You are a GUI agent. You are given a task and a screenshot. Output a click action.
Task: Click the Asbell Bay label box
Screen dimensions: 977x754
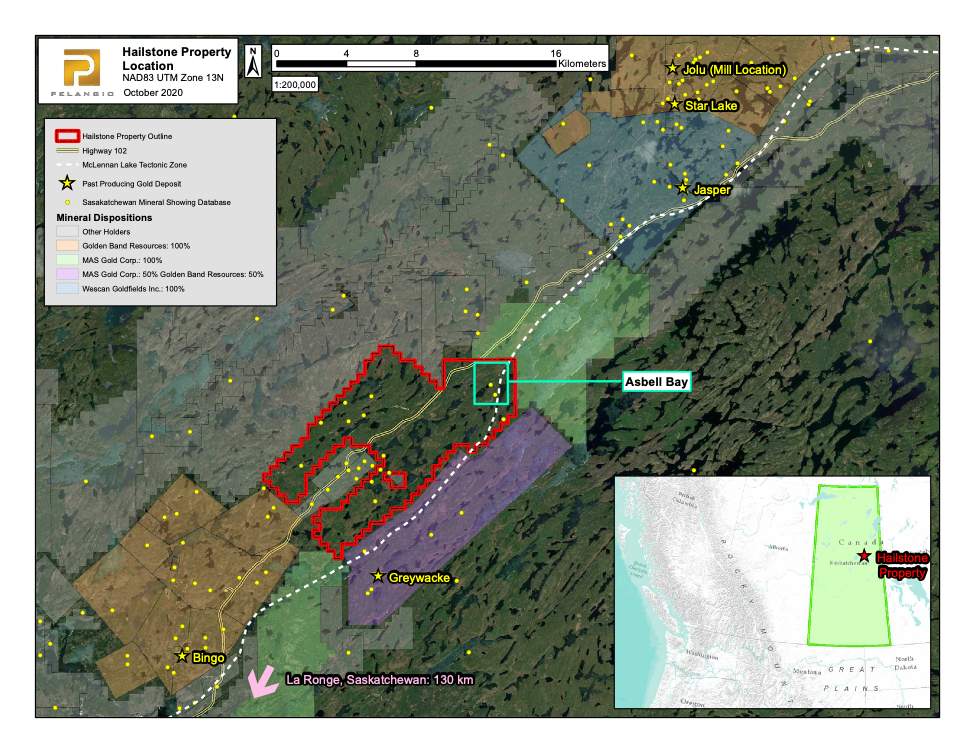pyautogui.click(x=657, y=382)
